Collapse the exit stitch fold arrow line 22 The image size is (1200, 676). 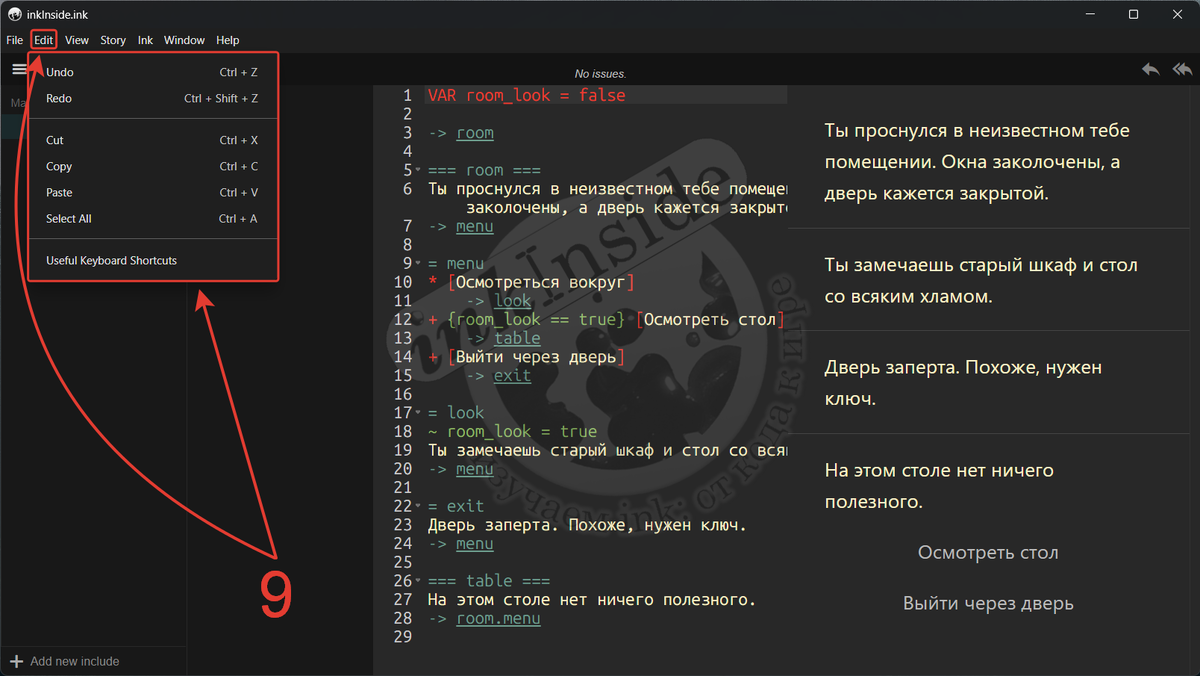420,507
